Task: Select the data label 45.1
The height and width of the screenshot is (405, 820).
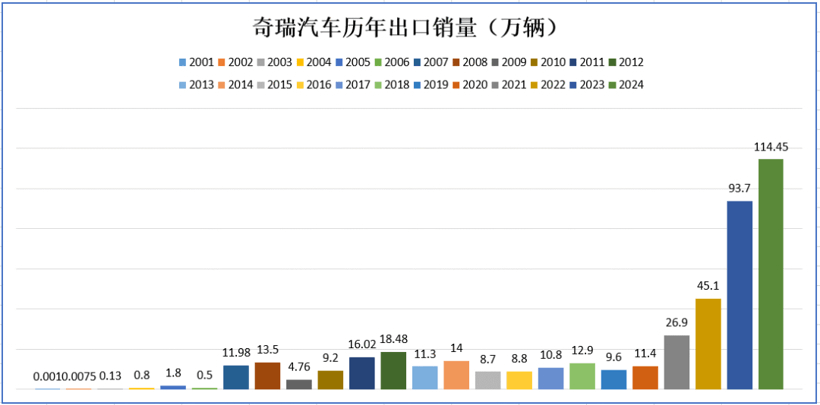Action: tap(708, 287)
